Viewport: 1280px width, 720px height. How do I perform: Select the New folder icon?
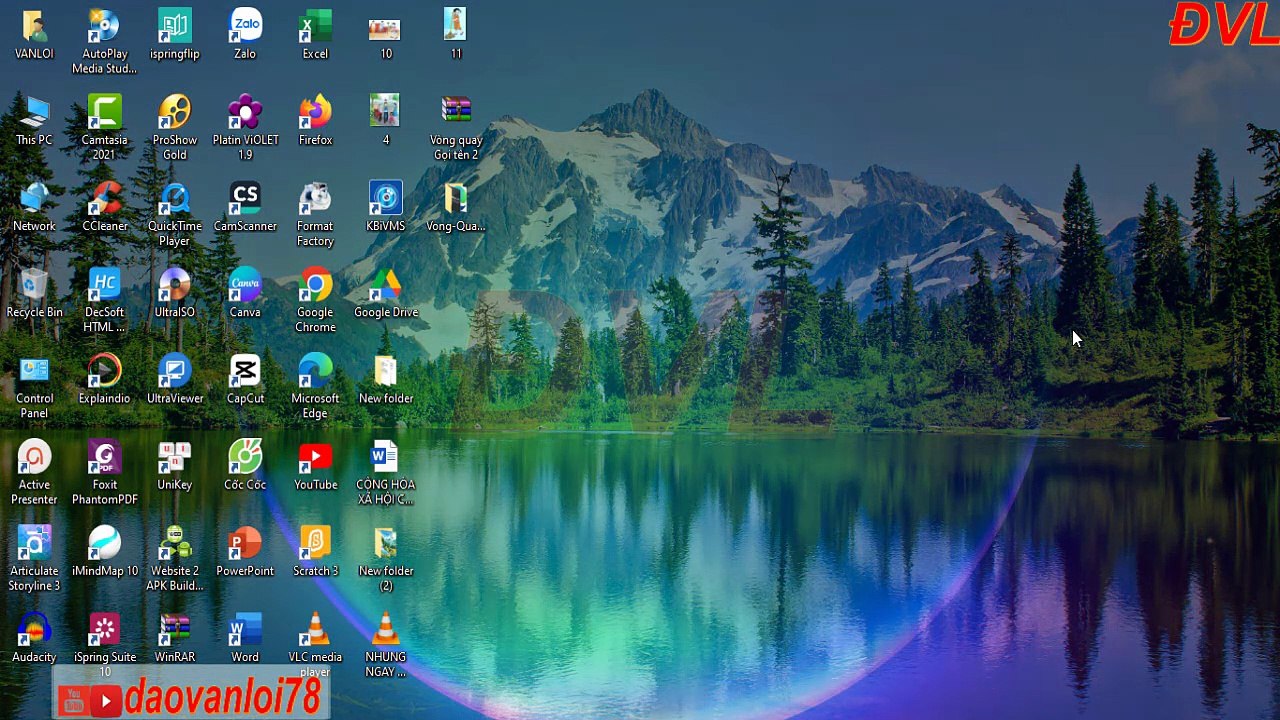pos(386,371)
